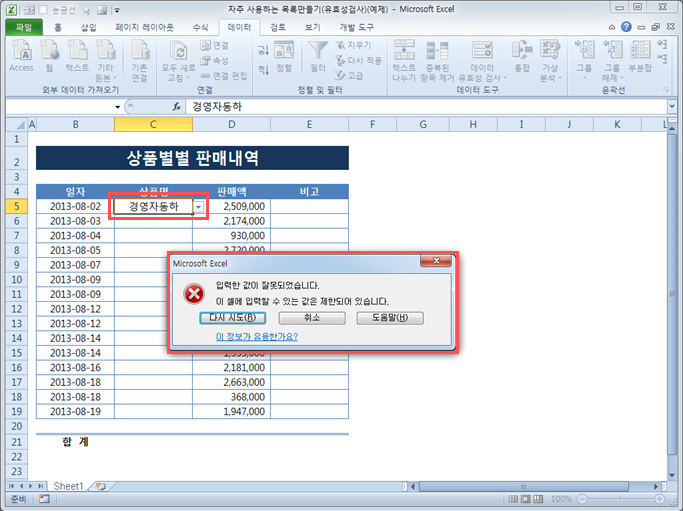Click the Properties (속성) button

point(214,61)
